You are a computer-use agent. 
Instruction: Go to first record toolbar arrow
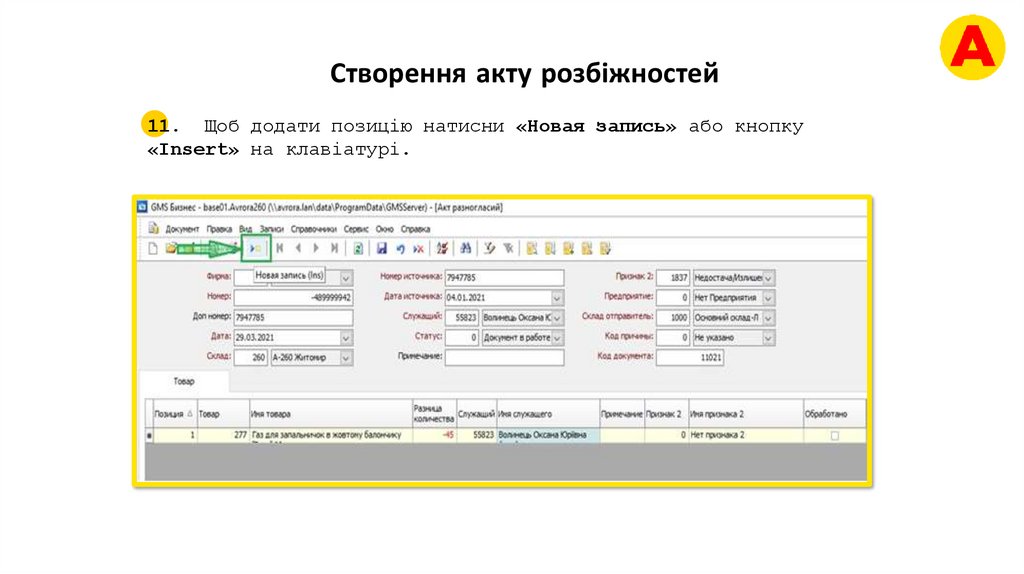click(x=280, y=248)
